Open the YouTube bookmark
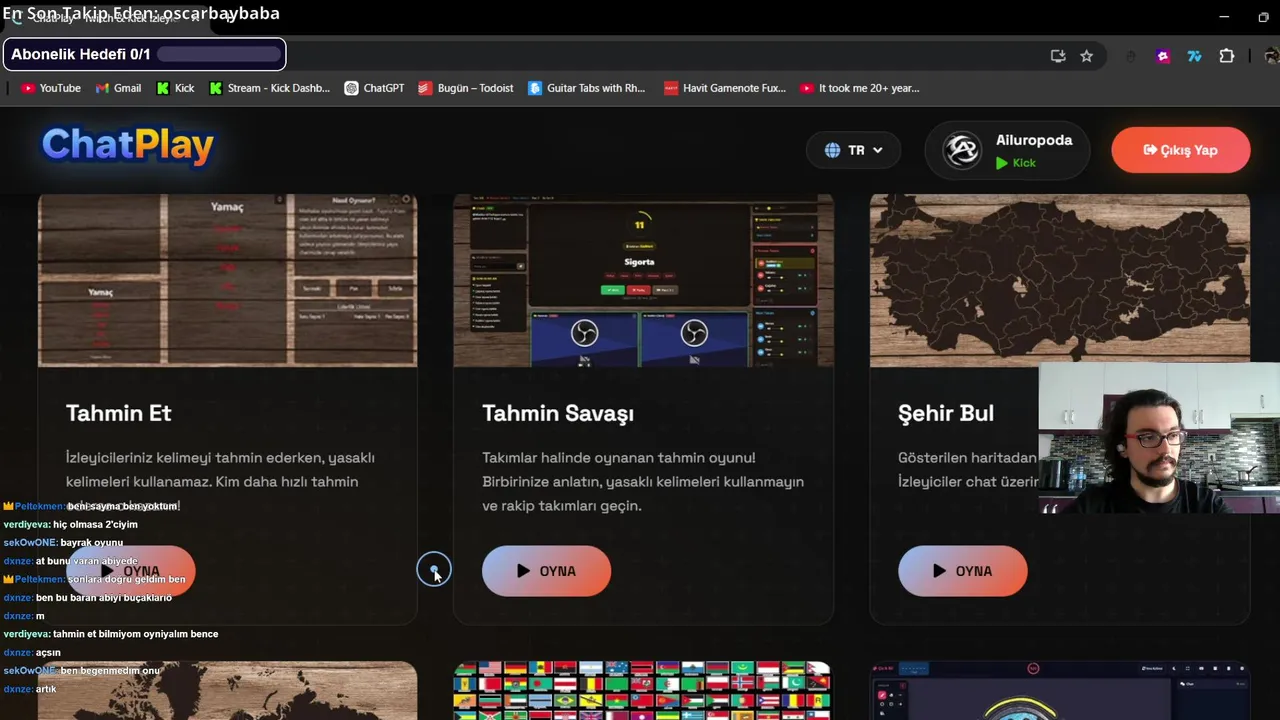1280x720 pixels. click(x=51, y=88)
